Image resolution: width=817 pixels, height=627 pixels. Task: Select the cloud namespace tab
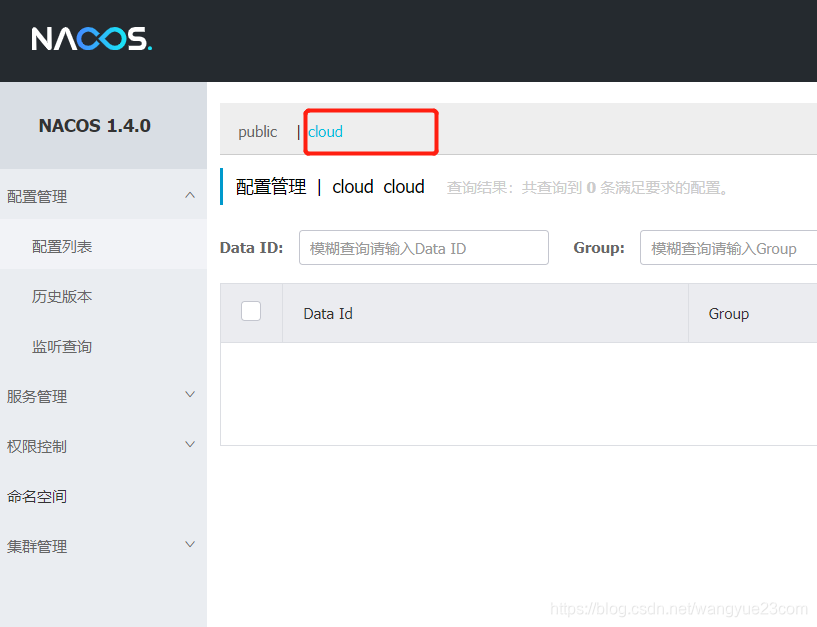click(x=325, y=132)
